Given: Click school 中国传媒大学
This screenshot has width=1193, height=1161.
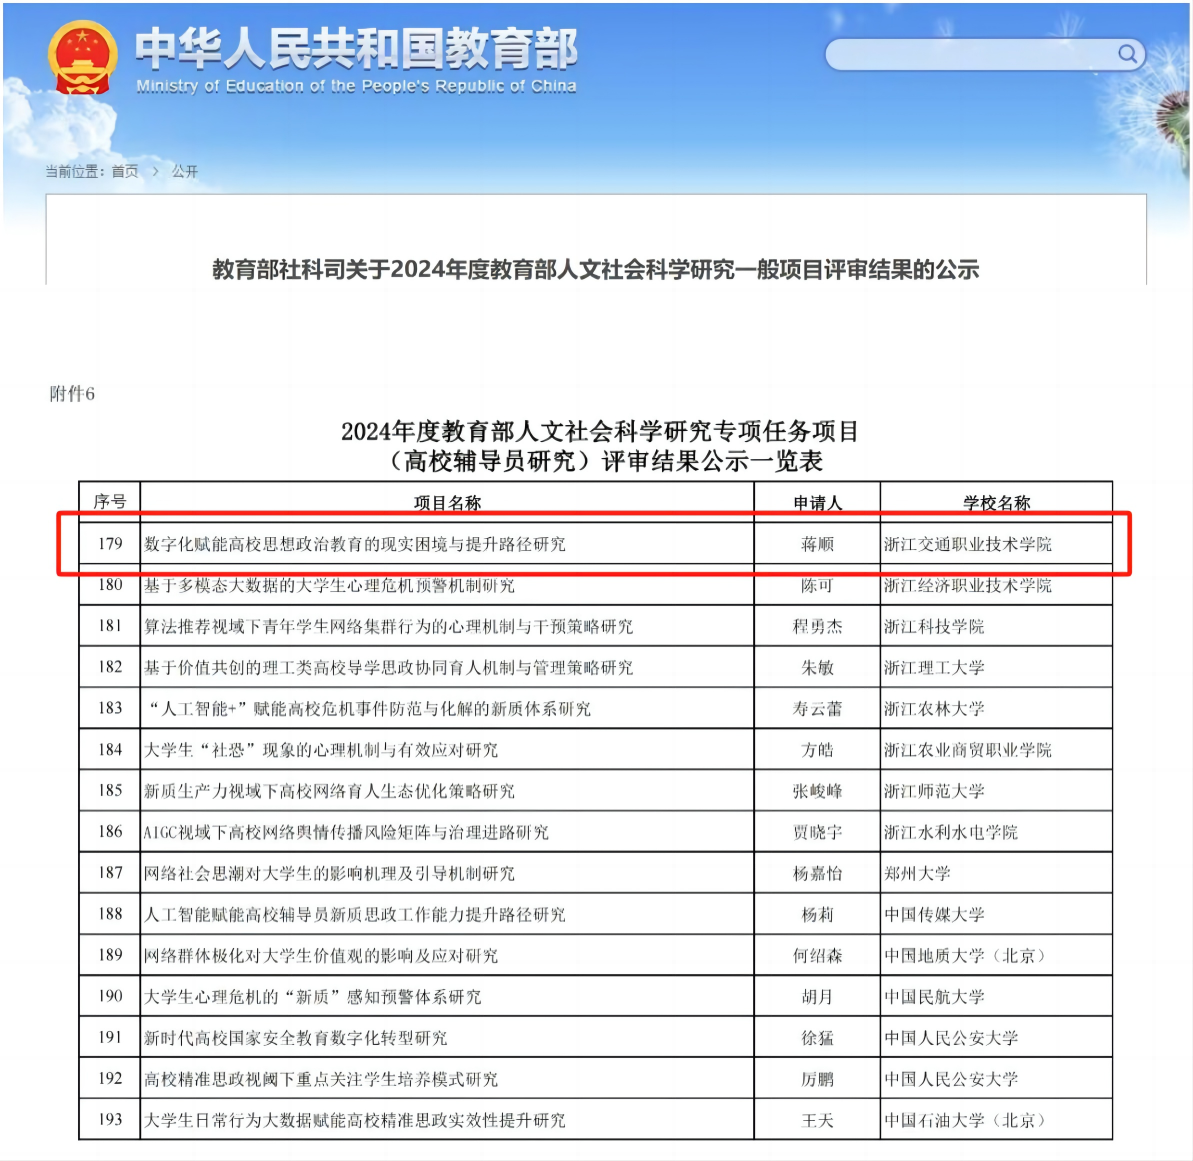Looking at the screenshot, I should click(x=934, y=914).
